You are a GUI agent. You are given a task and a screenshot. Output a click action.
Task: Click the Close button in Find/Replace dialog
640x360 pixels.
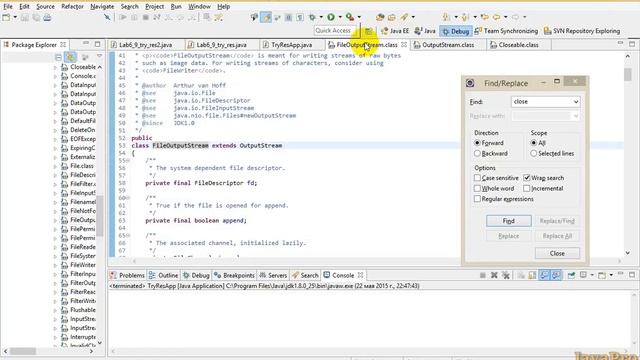(x=557, y=253)
